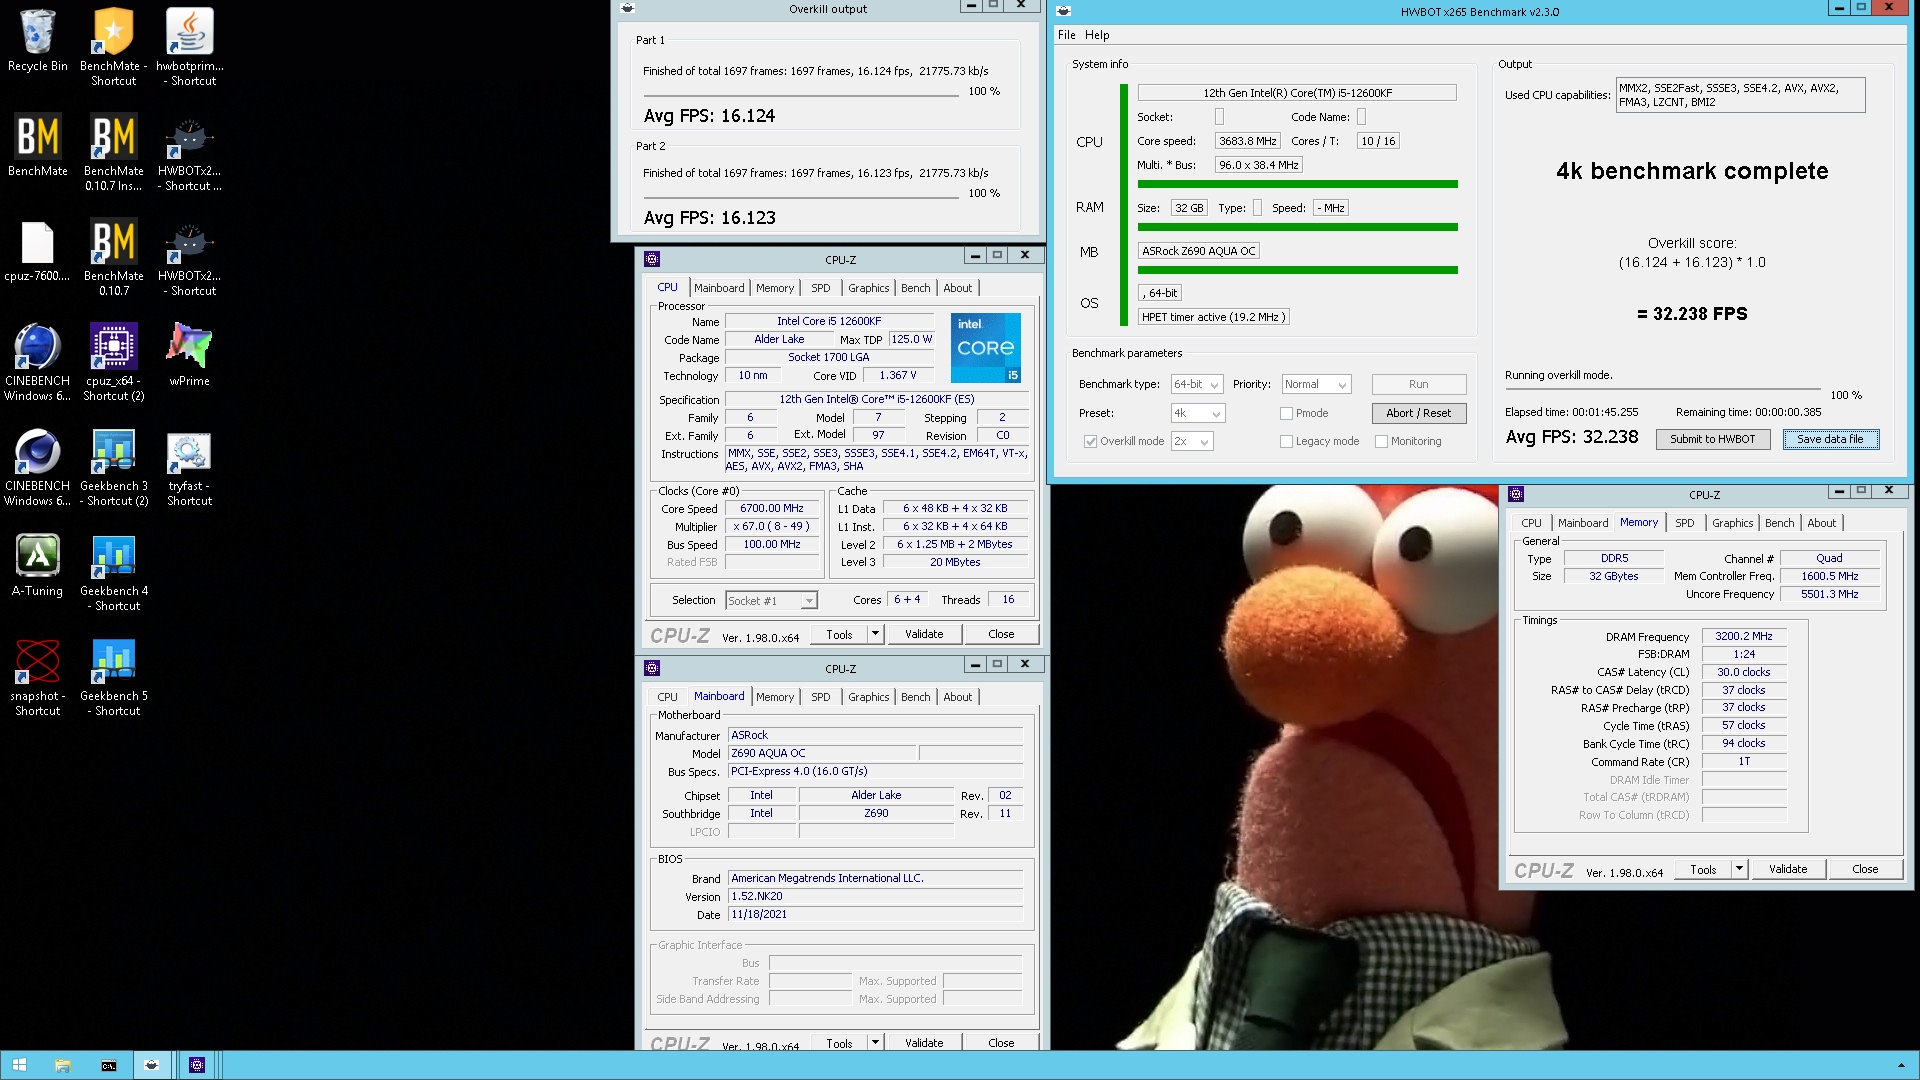Open the BenchMate desktop icon
The image size is (1920, 1080).
click(x=38, y=146)
